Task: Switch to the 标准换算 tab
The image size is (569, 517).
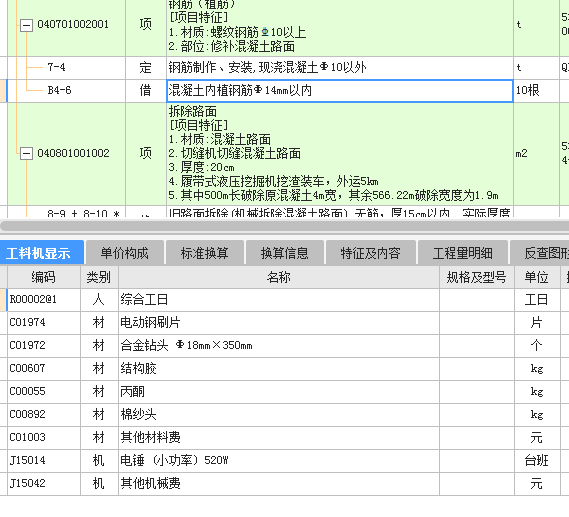Action: point(205,253)
